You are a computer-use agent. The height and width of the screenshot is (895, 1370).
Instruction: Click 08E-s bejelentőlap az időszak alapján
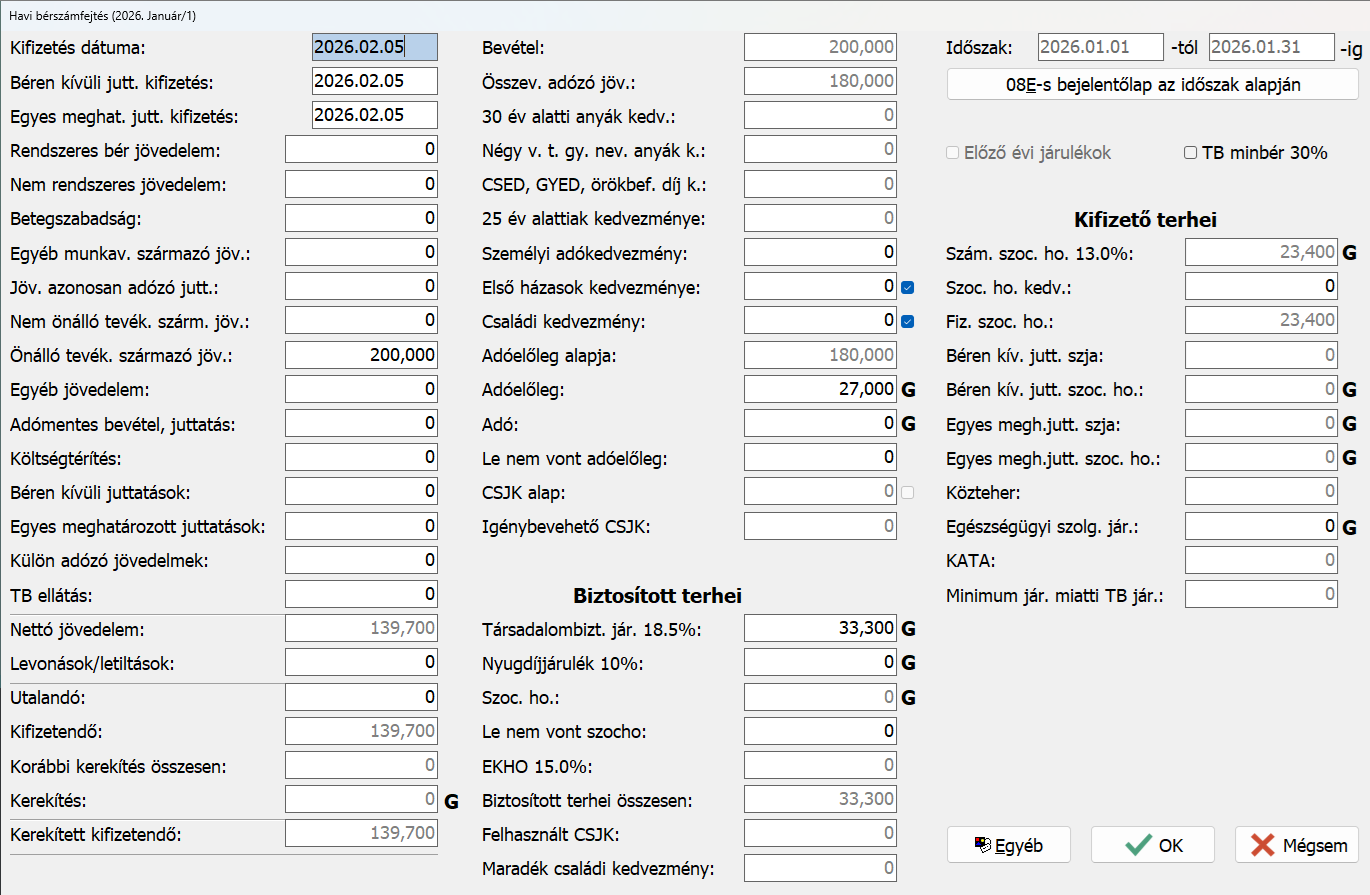[1152, 85]
